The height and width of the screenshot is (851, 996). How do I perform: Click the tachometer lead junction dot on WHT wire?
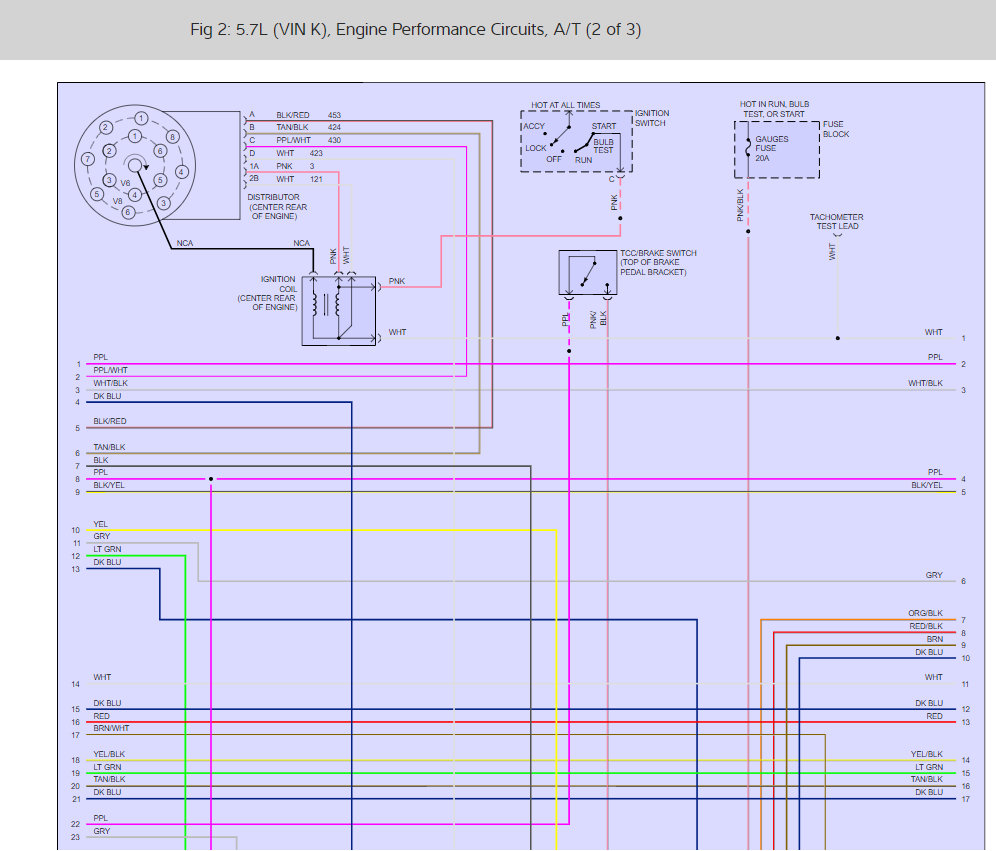point(838,338)
